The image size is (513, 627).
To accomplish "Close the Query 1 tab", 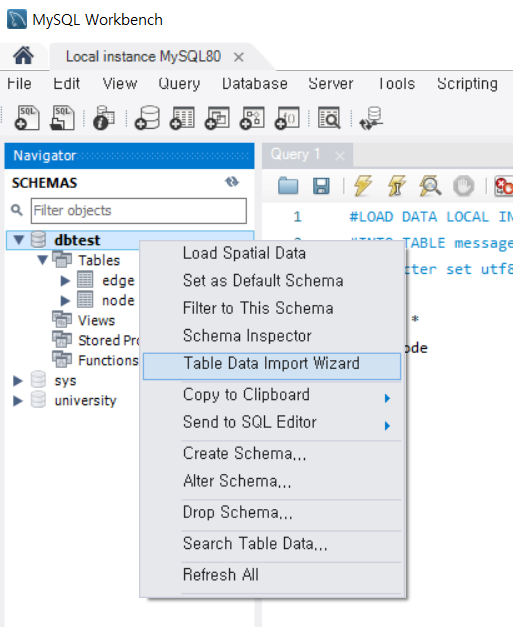I will click(340, 156).
